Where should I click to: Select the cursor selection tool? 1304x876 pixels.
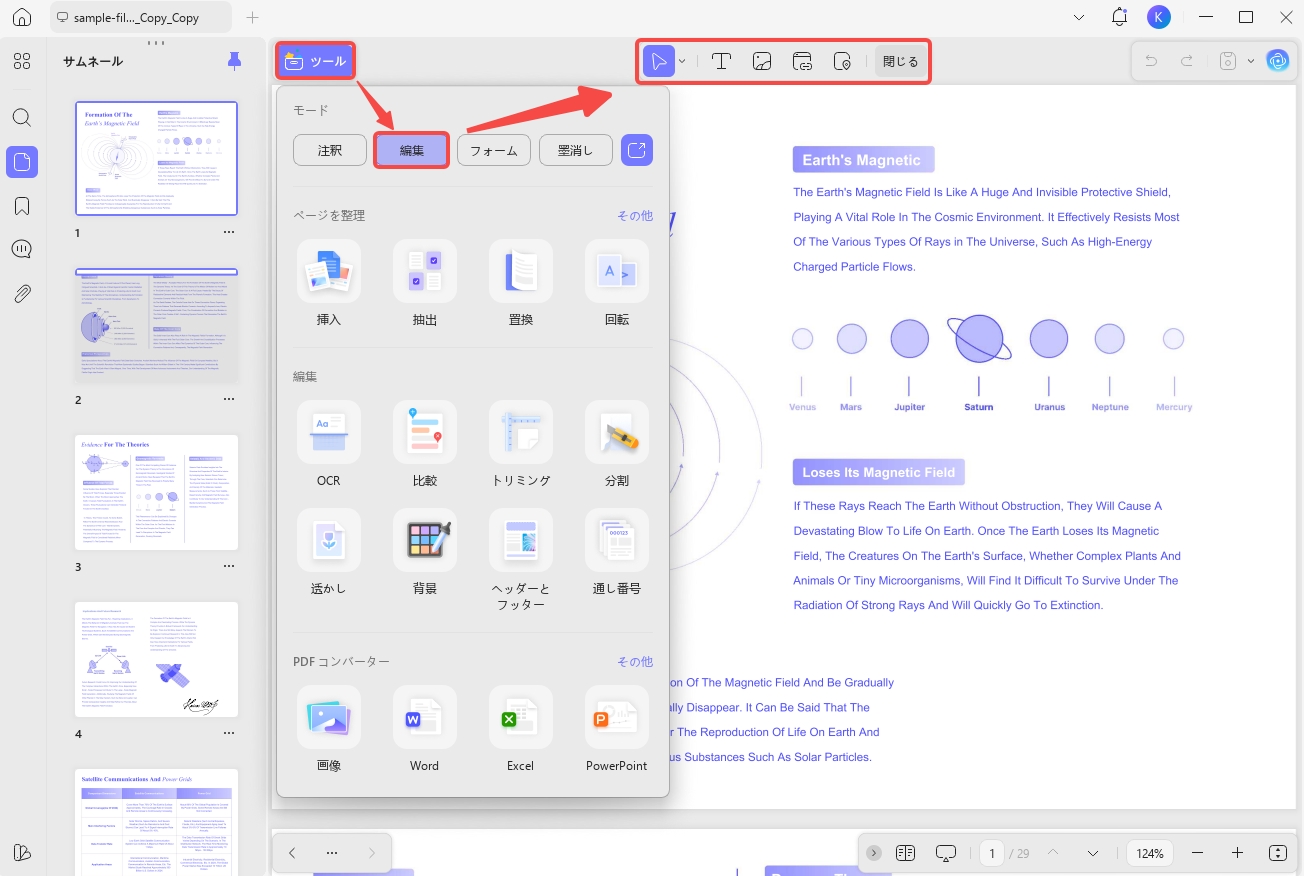coord(659,61)
